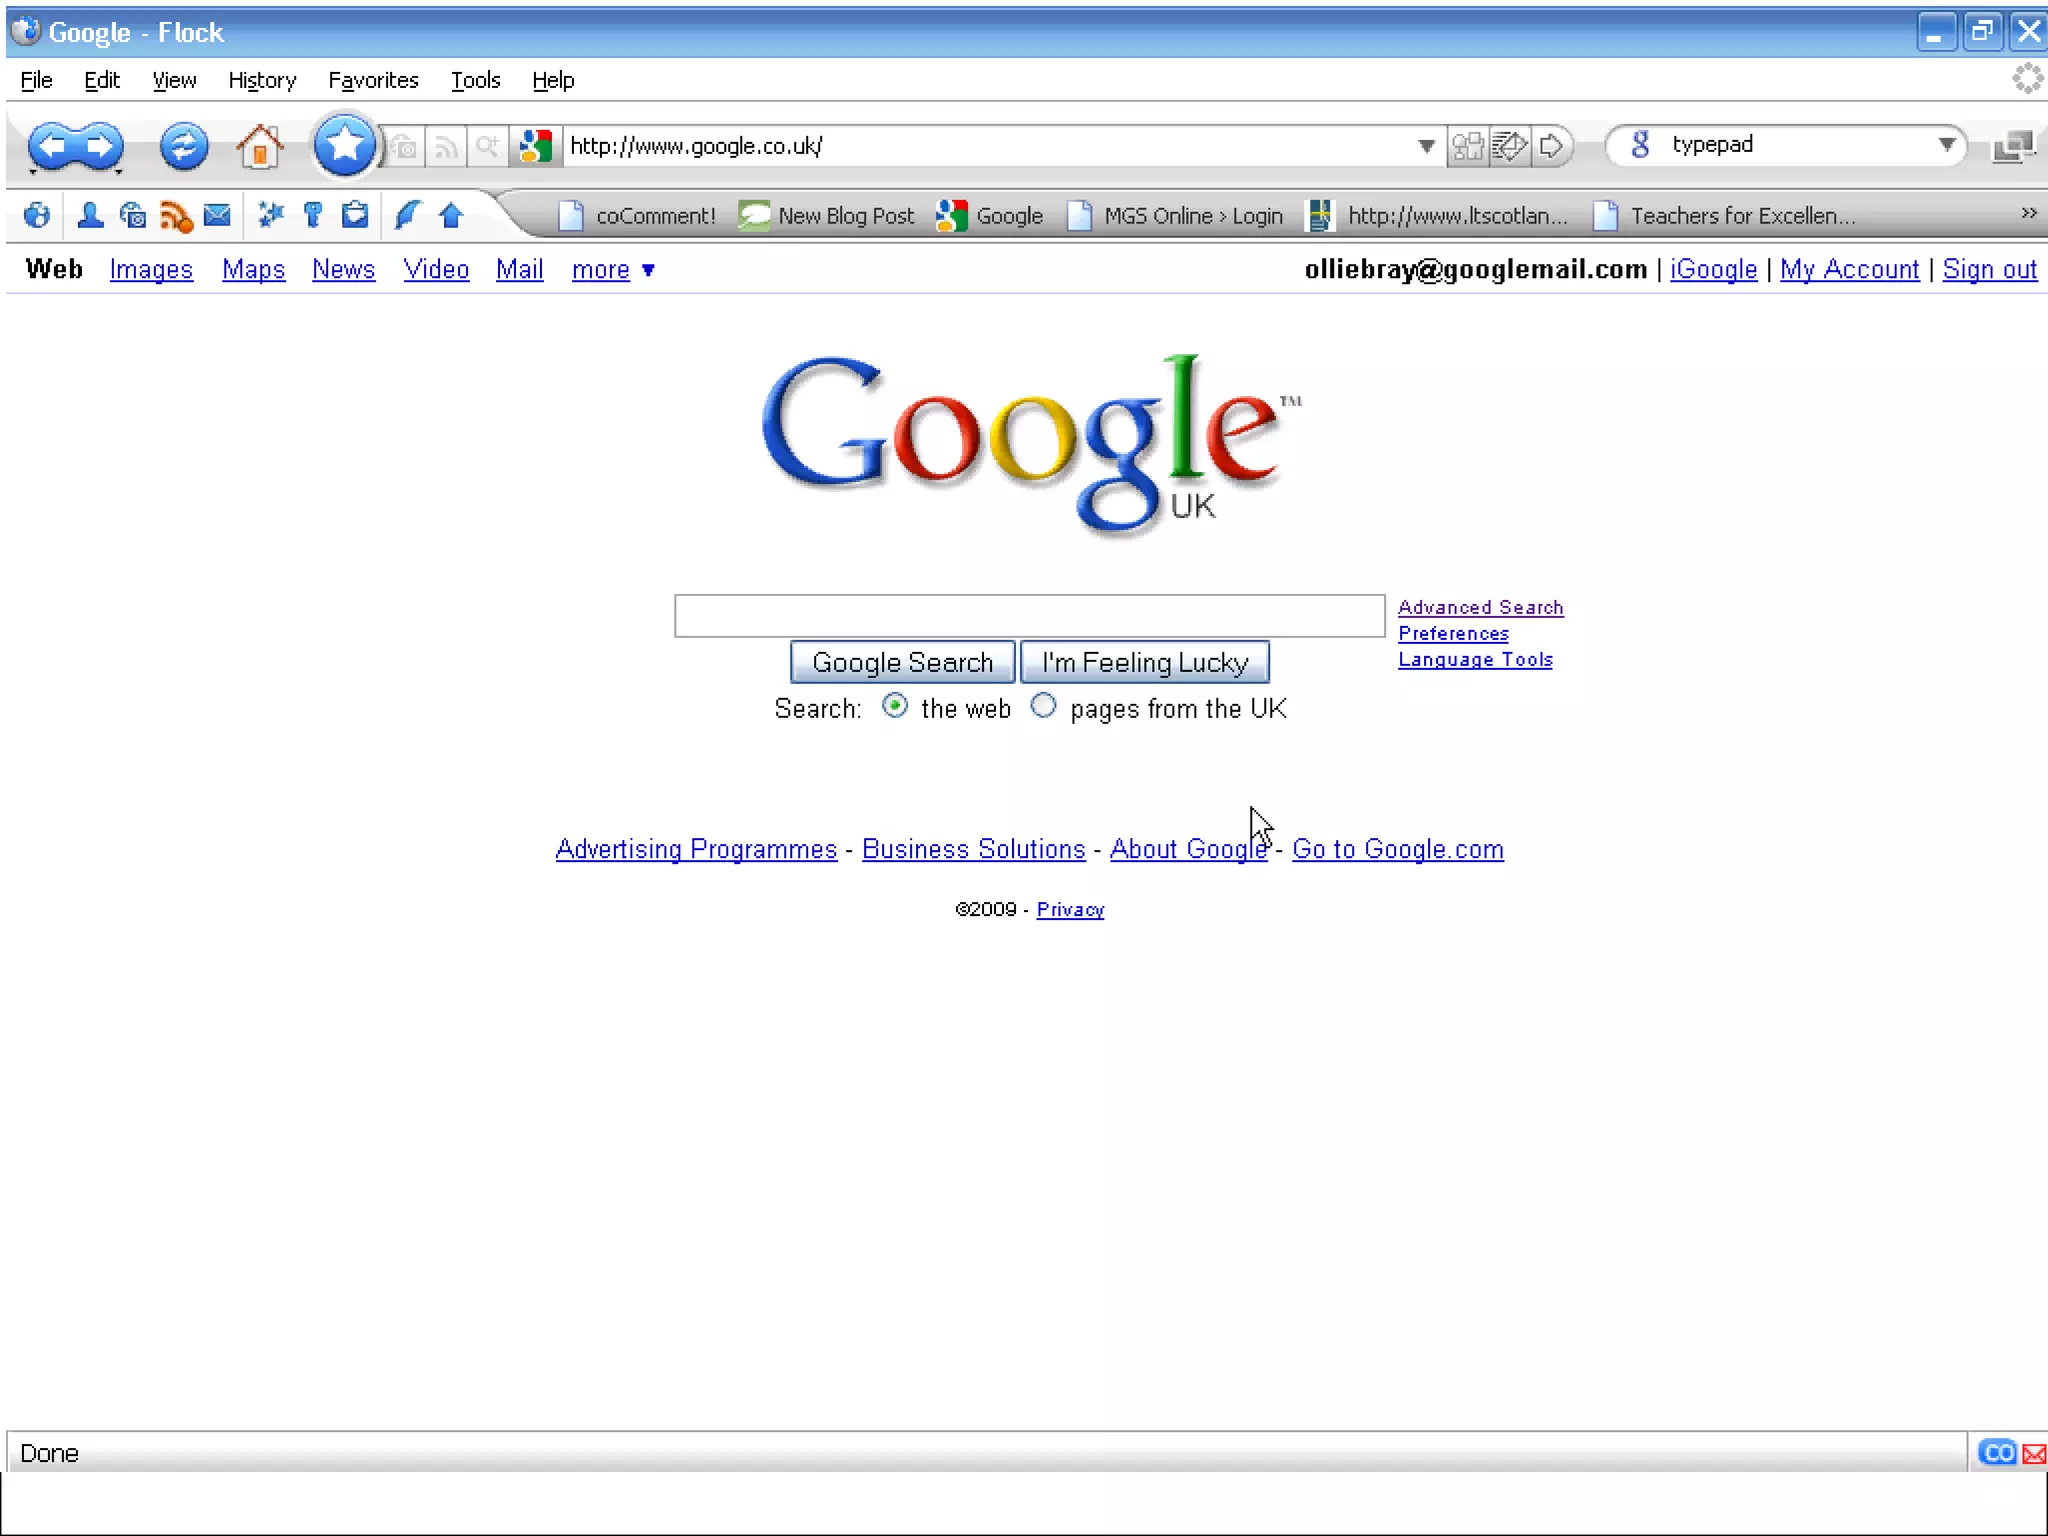Screen dimensions: 2048x1536
Task: Open the Tools menu
Action: (x=475, y=80)
